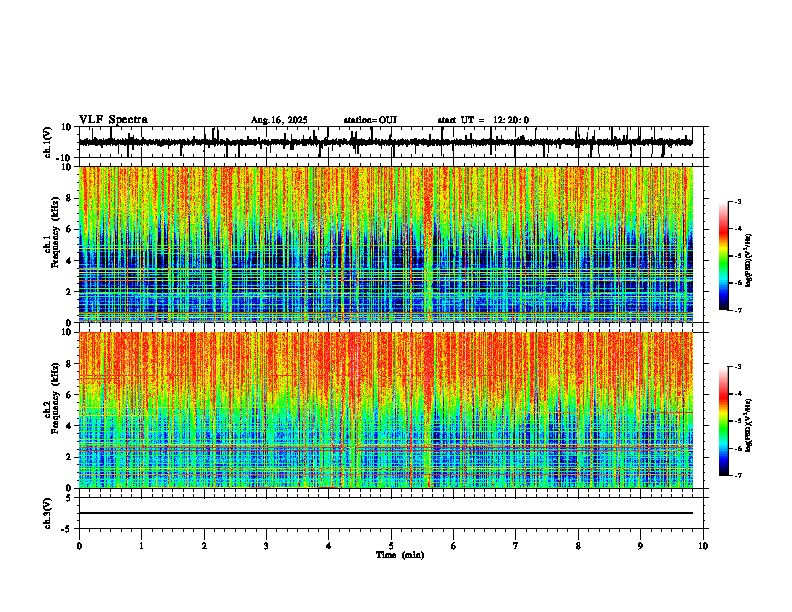Click the ch.2 spectrogram panel
The height and width of the screenshot is (612, 792).
(x=386, y=410)
